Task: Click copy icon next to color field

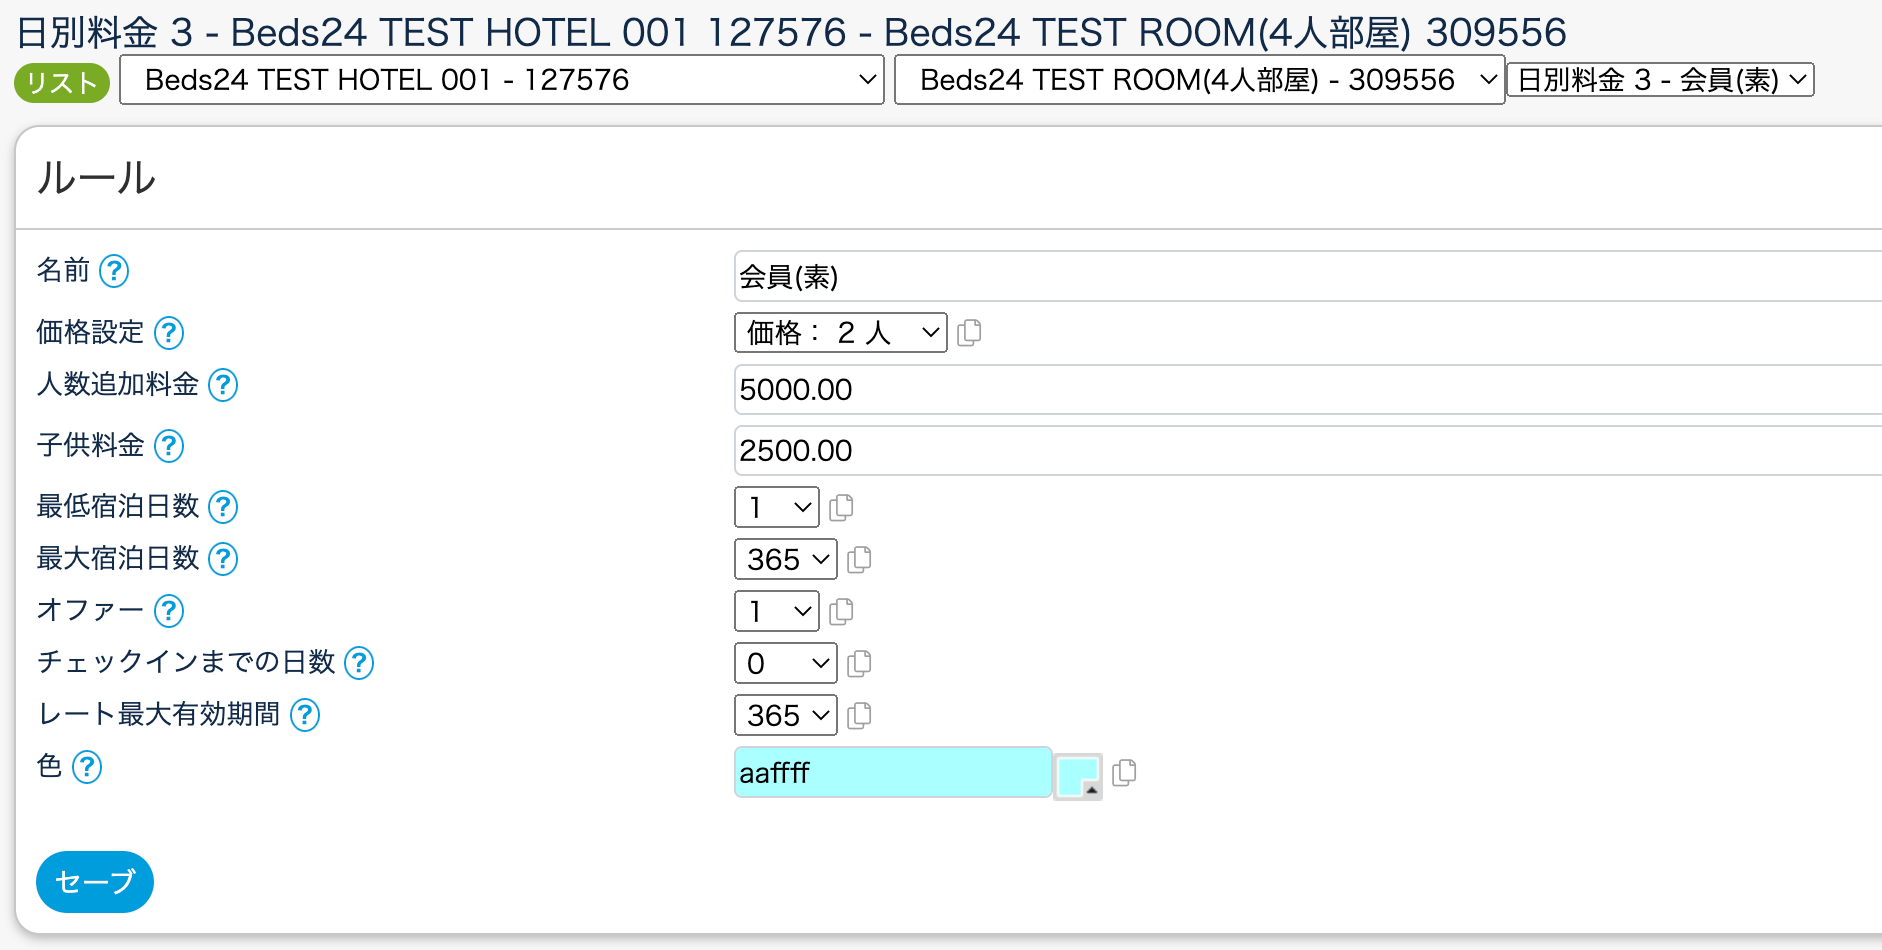Action: pyautogui.click(x=1124, y=773)
